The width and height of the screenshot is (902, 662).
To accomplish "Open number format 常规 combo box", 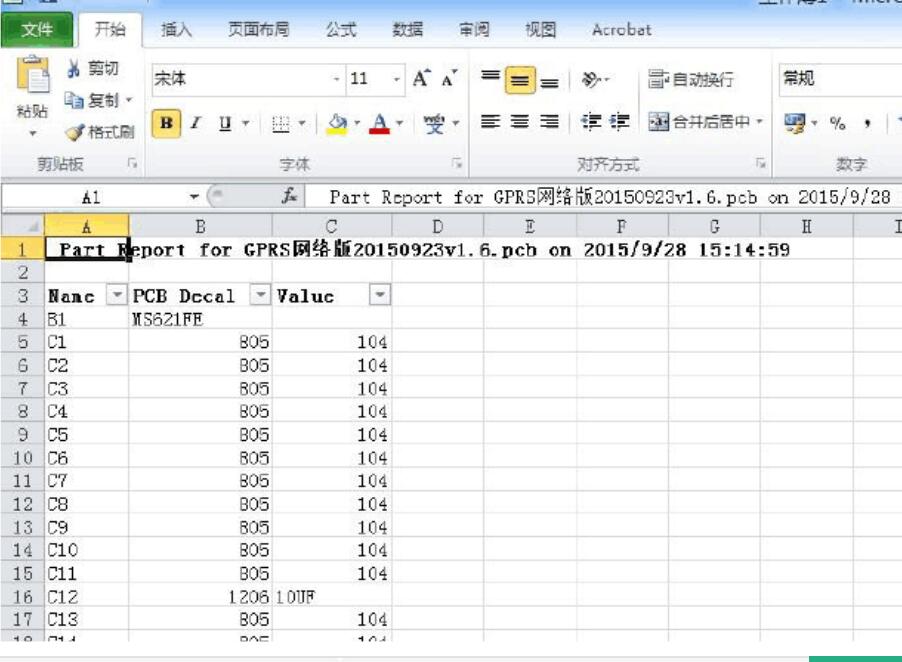I will pos(840,79).
